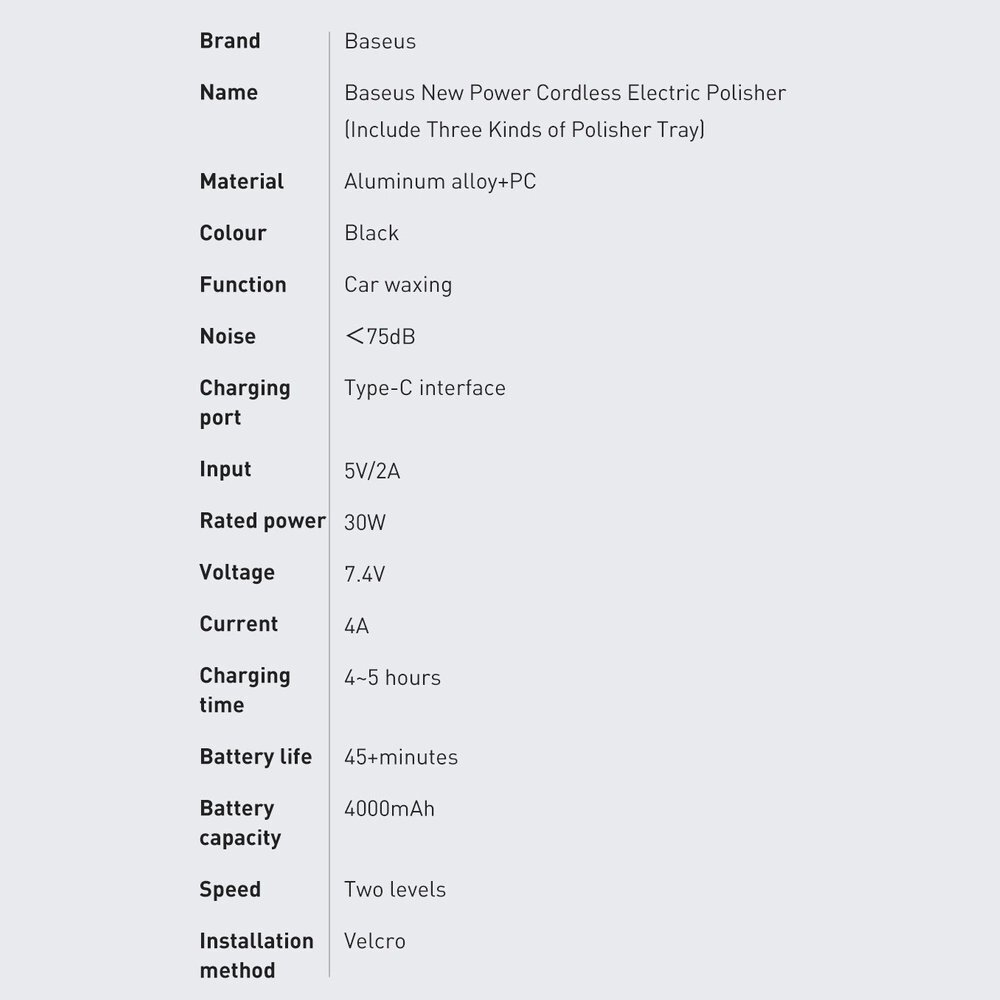Click the Speed value 'Two levels'
The image size is (1000, 1000).
pos(395,889)
